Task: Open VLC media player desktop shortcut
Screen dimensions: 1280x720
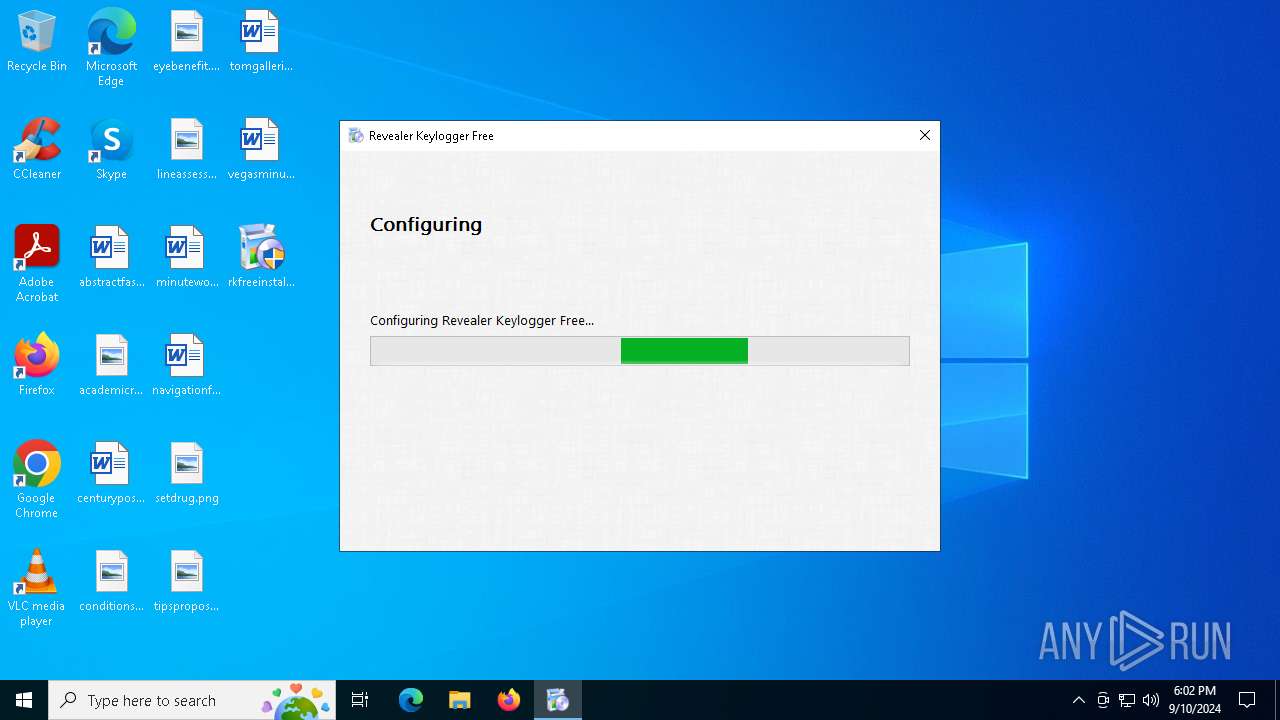Action: pos(37,588)
